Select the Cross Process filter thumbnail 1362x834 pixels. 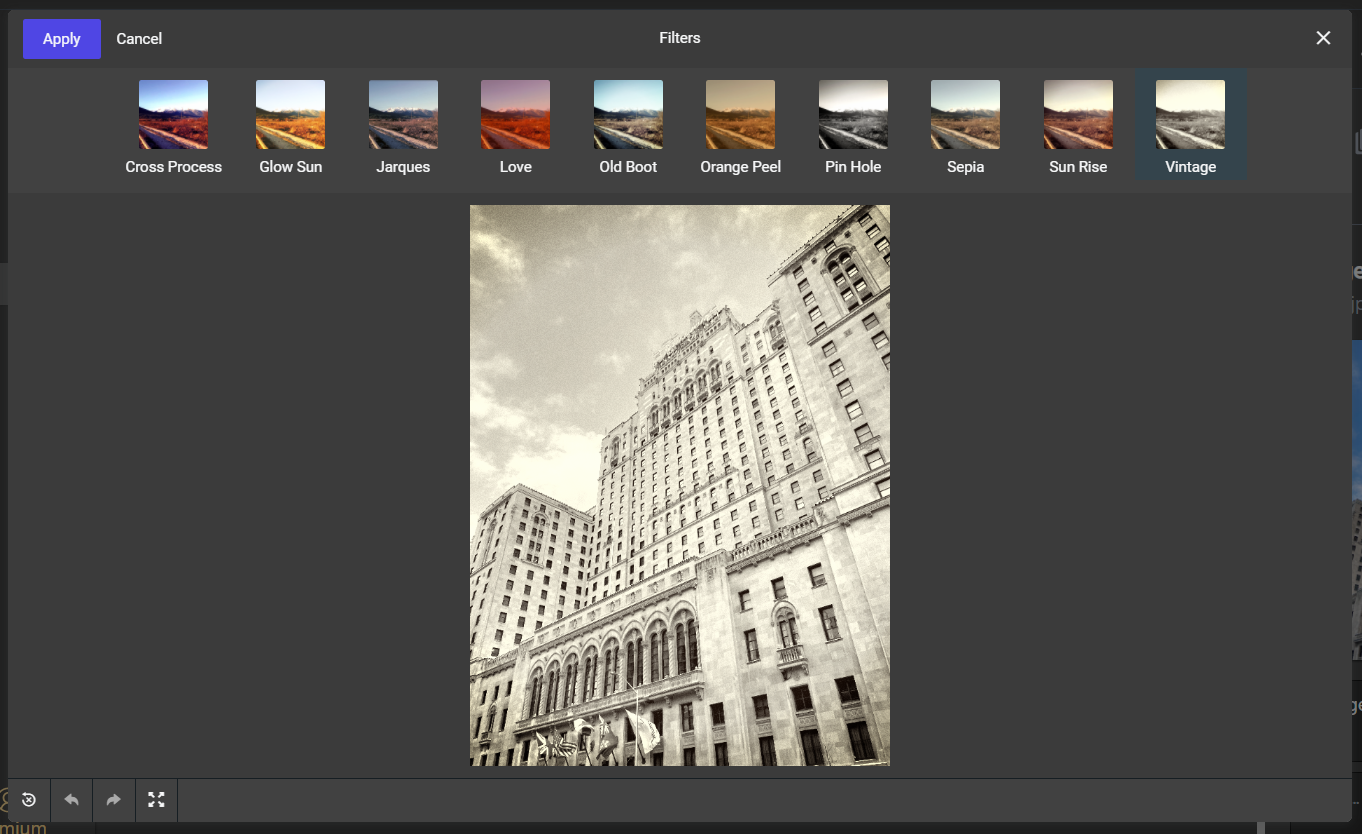tap(174, 114)
